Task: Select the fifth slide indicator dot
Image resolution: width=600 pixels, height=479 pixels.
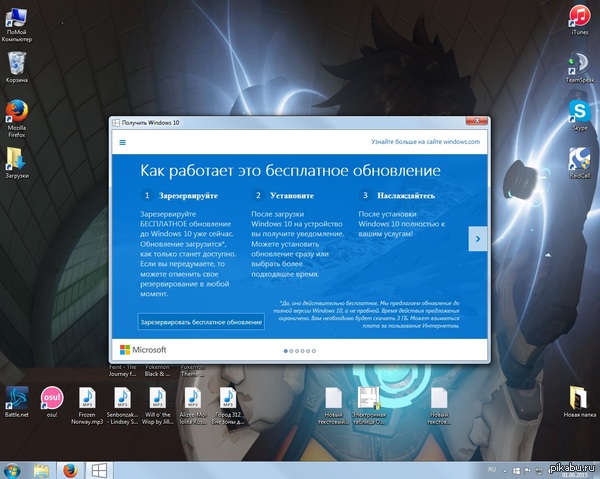Action: 308,351
